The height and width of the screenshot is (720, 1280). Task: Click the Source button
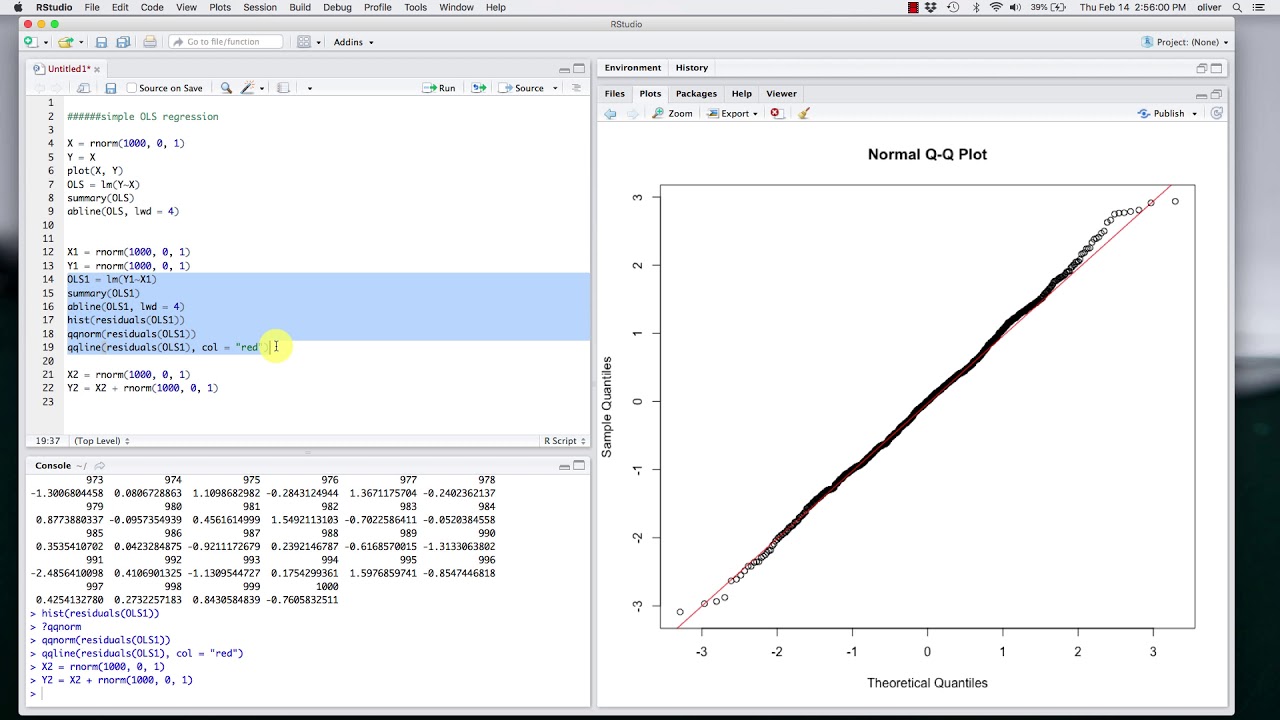(522, 88)
